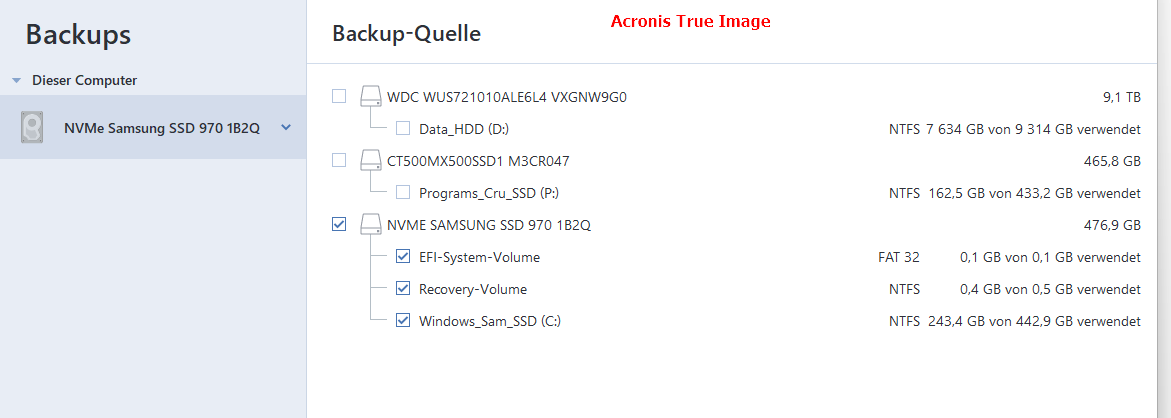Click the NVME SAMSUNG SSD 970 disk icon

coord(370,224)
